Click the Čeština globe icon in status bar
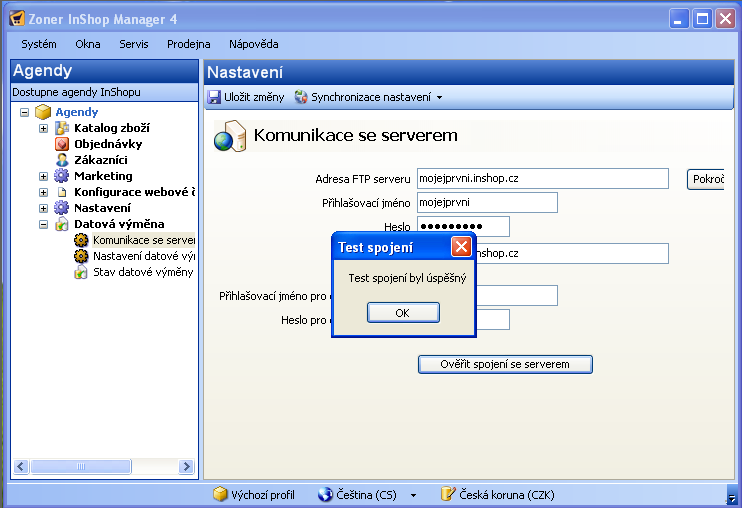The width and height of the screenshot is (742, 508). point(325,494)
